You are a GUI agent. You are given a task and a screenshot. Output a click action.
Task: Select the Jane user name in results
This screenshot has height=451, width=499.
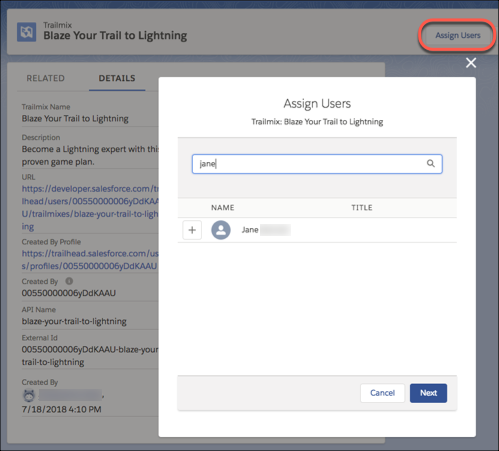point(250,230)
